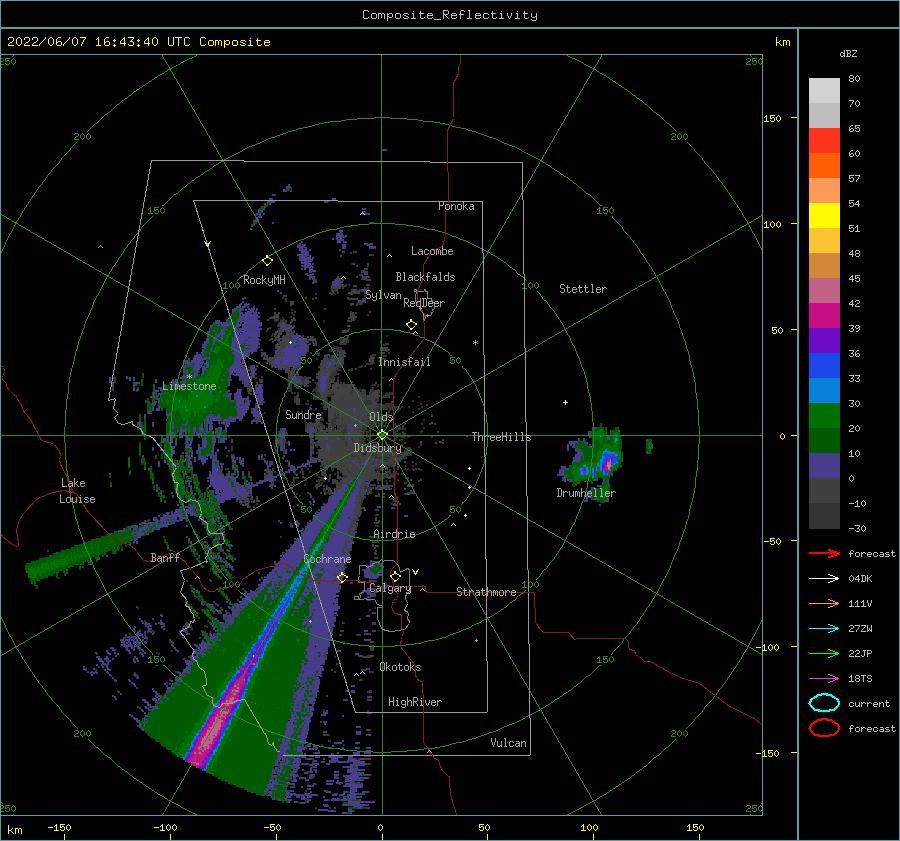Click the lightest grey swatch at scale top
900x841 pixels.
point(824,91)
